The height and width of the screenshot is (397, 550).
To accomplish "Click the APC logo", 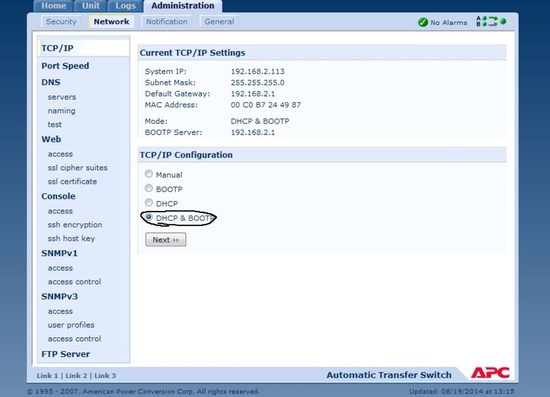I will point(490,372).
